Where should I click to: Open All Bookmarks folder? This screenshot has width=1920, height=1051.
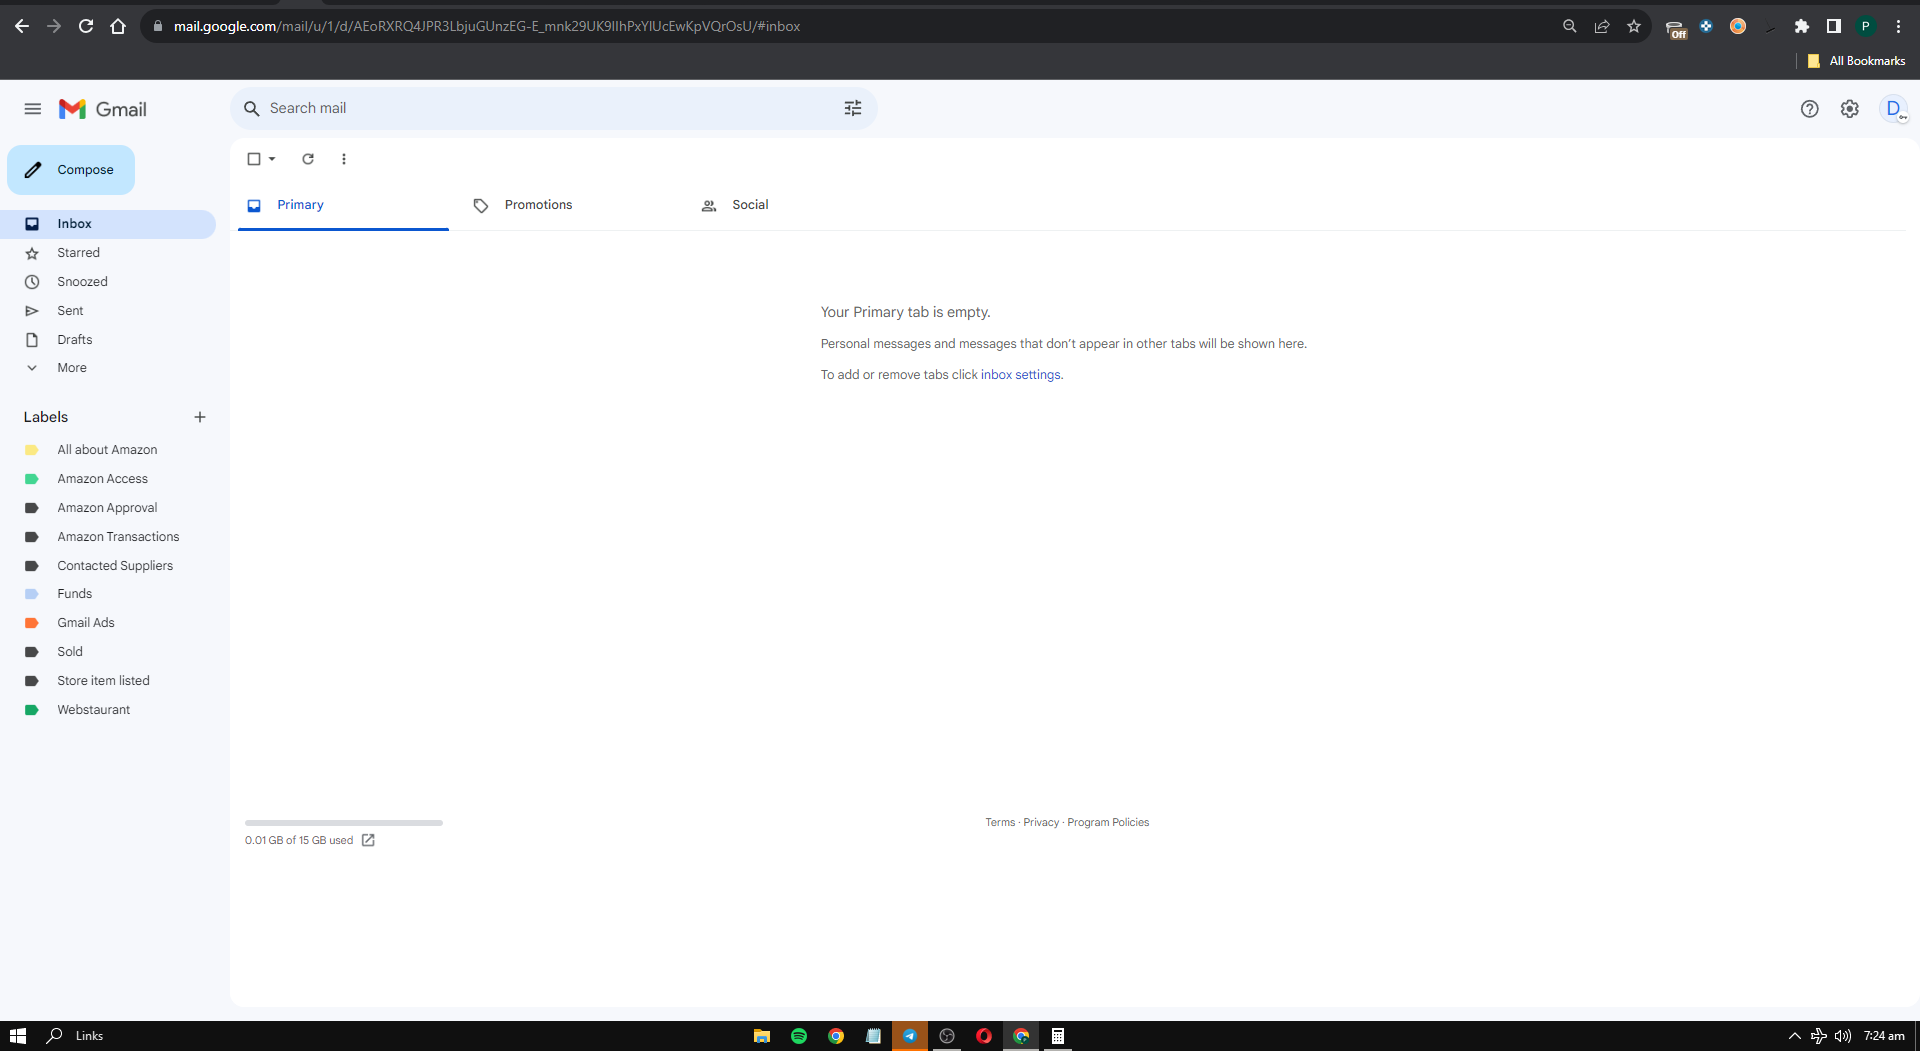click(x=1856, y=61)
